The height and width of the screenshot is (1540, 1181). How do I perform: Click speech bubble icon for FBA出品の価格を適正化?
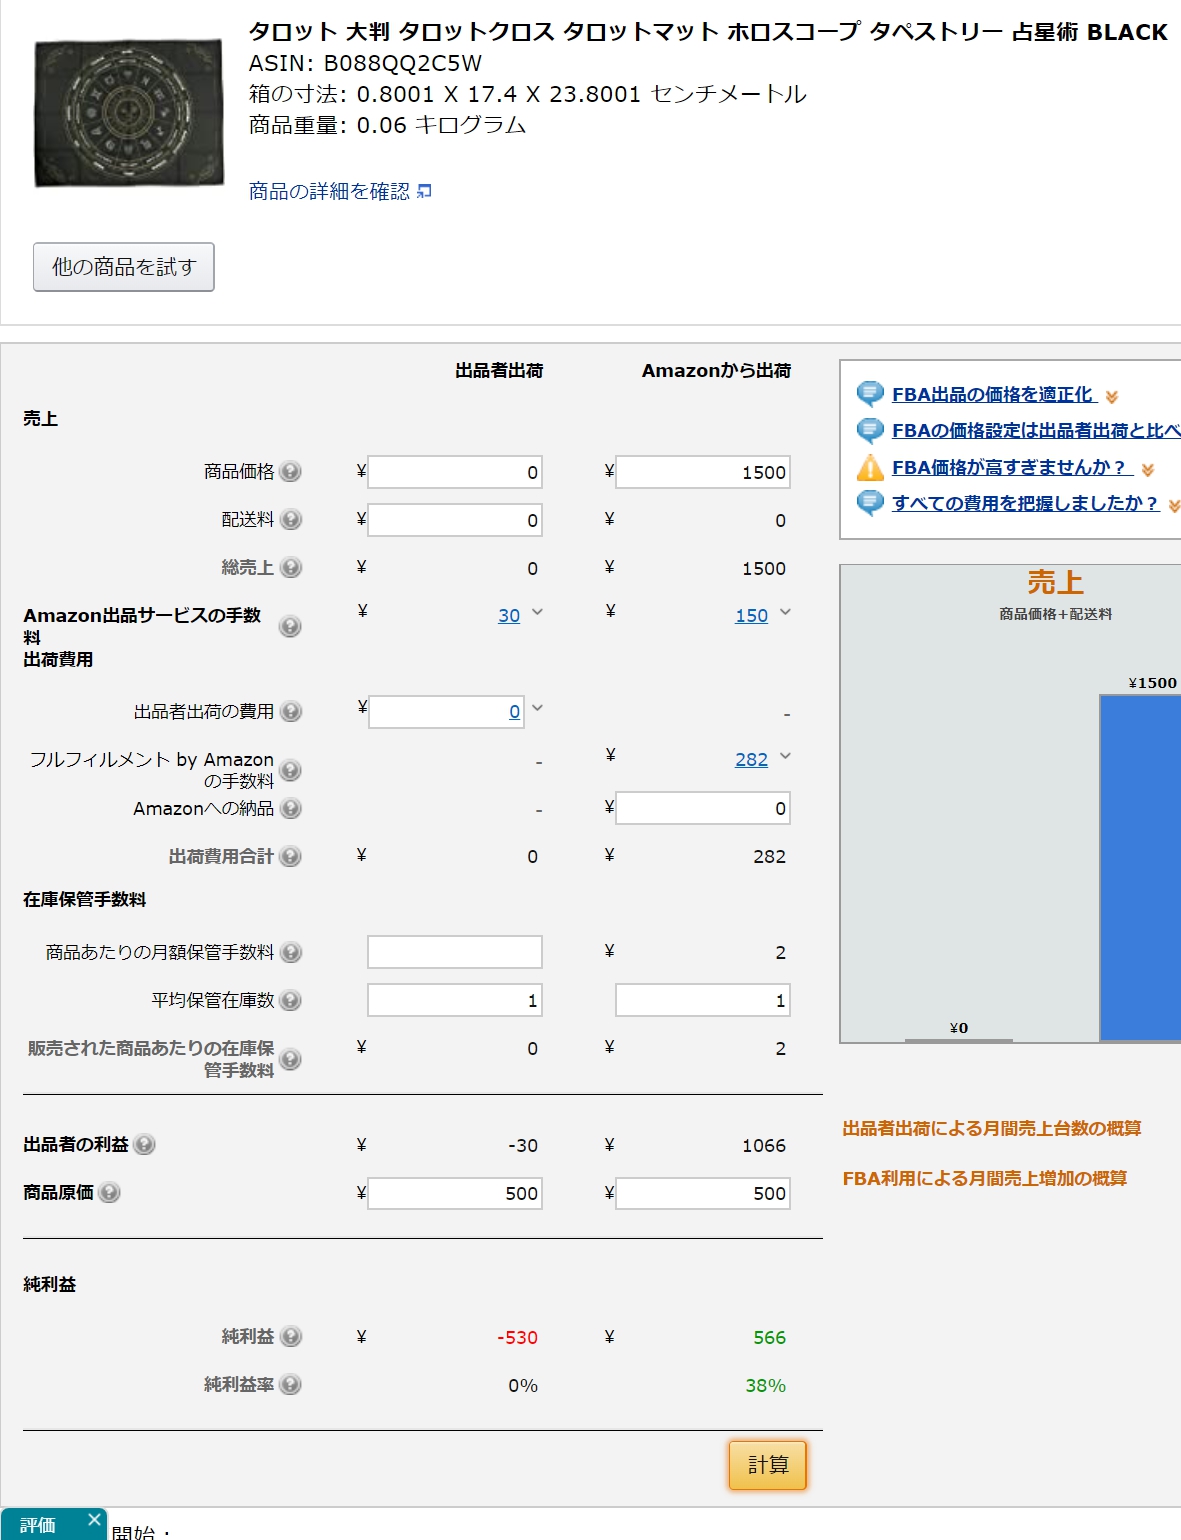870,393
